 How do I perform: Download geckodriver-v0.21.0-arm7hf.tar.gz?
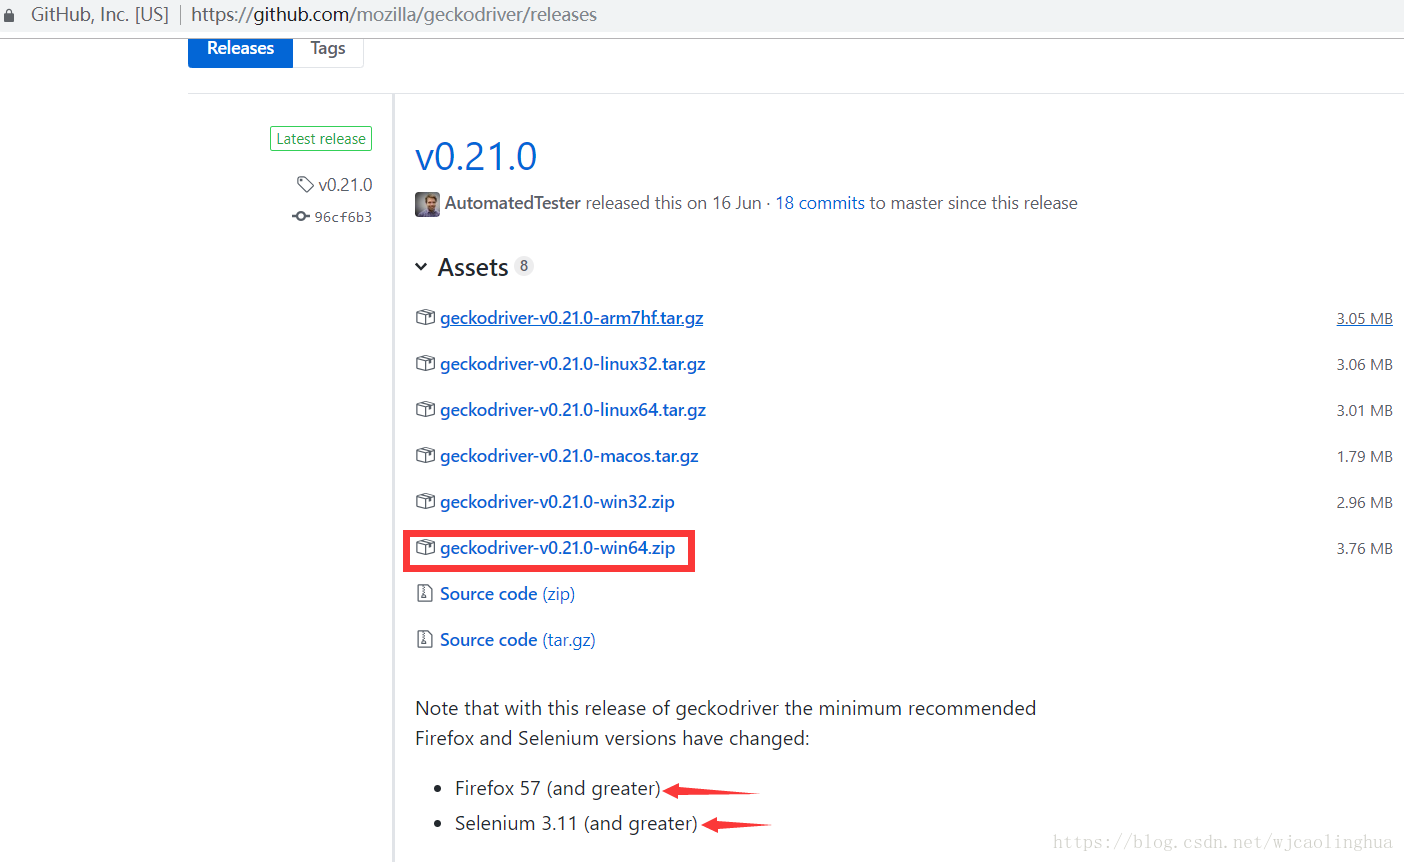(572, 318)
